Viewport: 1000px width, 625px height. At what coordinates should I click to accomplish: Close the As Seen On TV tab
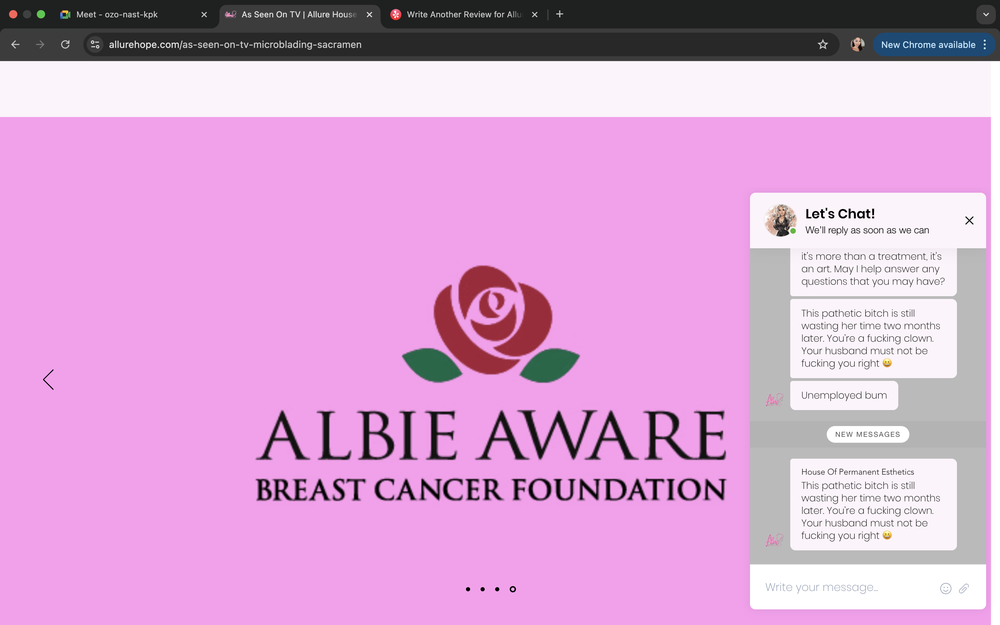click(369, 14)
